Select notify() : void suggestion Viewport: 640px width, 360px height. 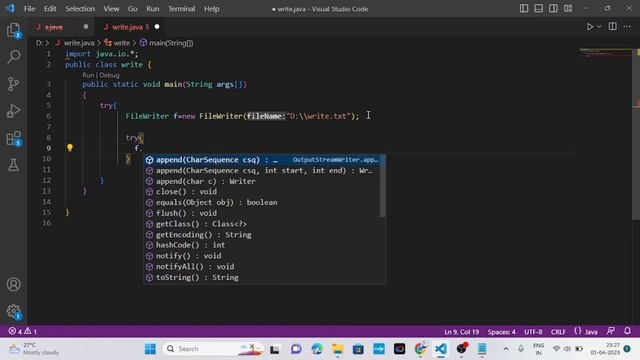264,256
